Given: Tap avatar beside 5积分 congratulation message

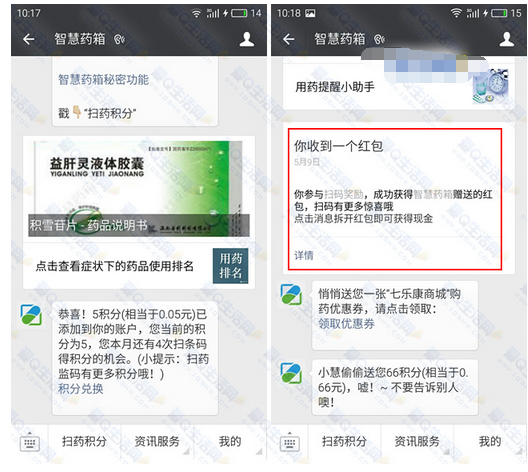Looking at the screenshot, I should point(31,315).
